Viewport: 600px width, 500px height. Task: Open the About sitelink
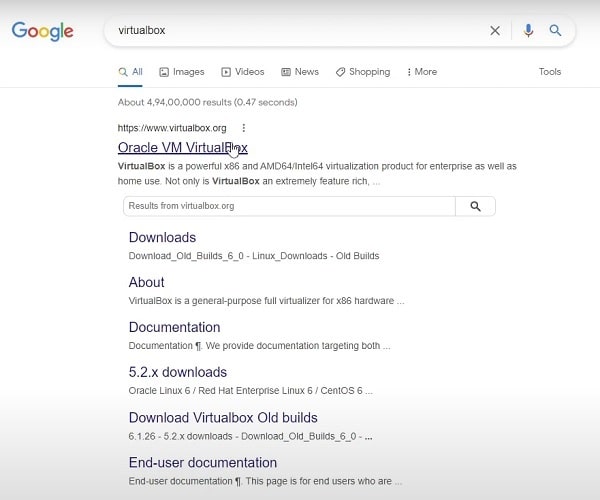[x=147, y=282]
